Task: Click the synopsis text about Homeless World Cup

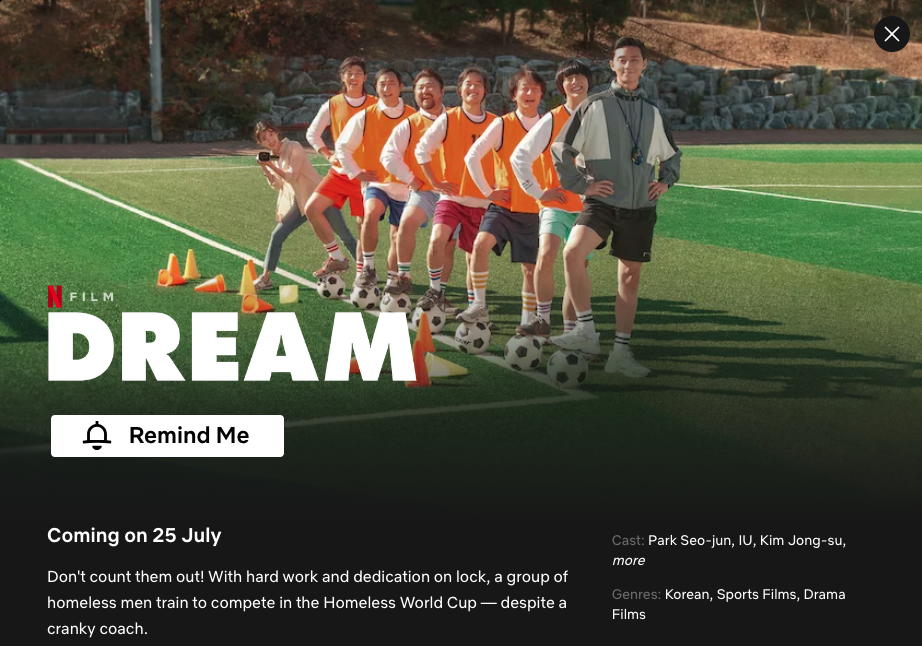Action: 308,603
